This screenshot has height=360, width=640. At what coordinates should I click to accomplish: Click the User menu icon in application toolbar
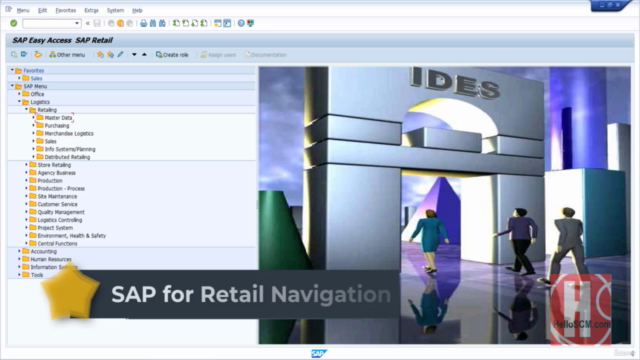click(14, 54)
